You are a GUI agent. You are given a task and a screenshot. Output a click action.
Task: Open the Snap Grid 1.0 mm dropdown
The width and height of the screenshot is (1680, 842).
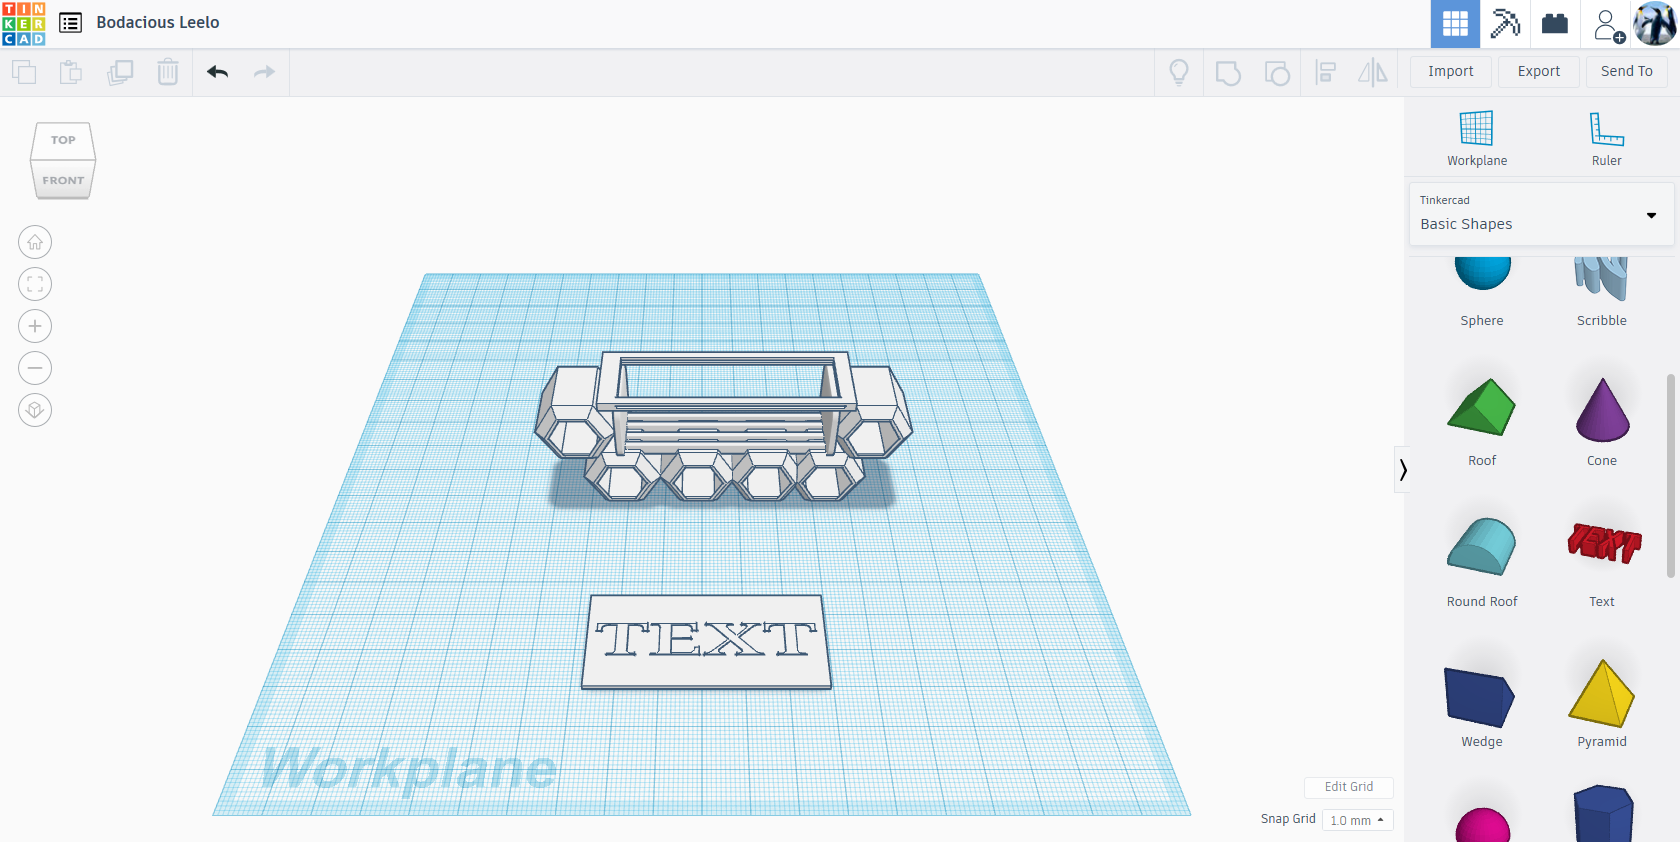click(1357, 820)
